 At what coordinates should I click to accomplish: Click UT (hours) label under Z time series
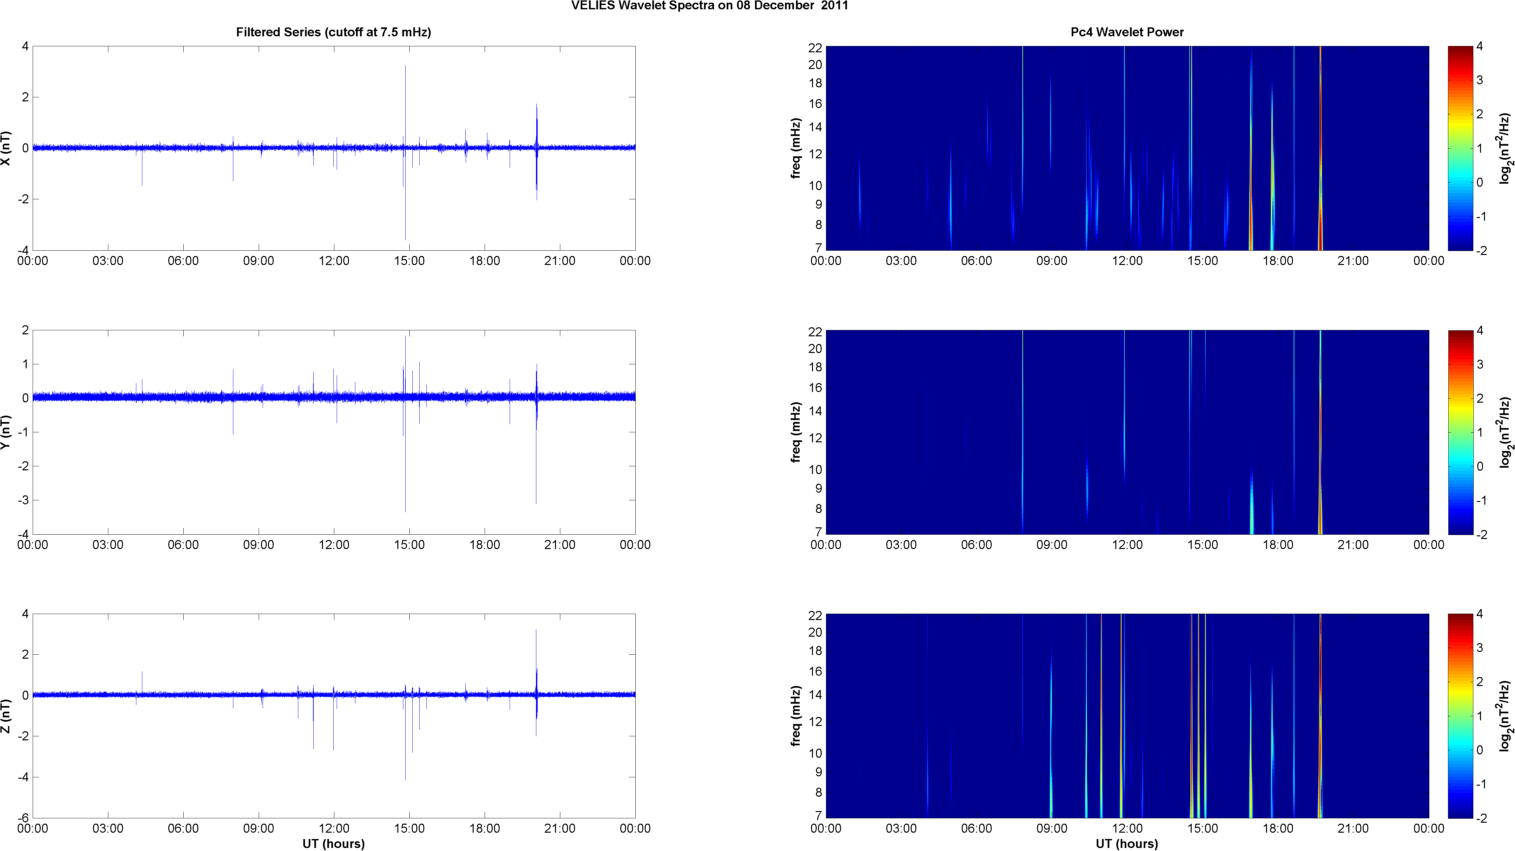333,843
